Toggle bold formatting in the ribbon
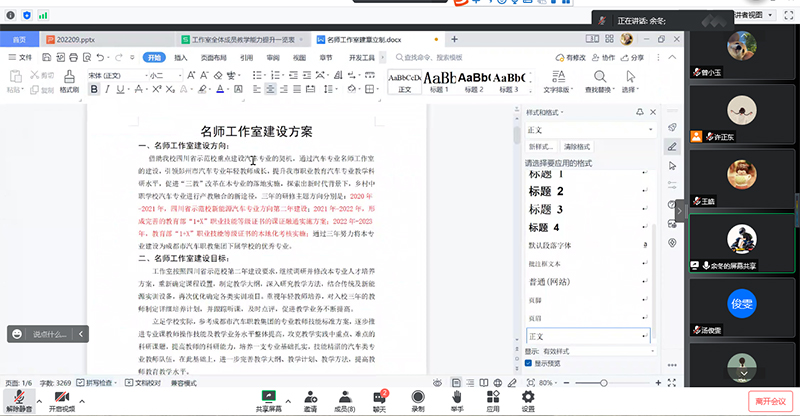This screenshot has height=416, width=800. 95,89
